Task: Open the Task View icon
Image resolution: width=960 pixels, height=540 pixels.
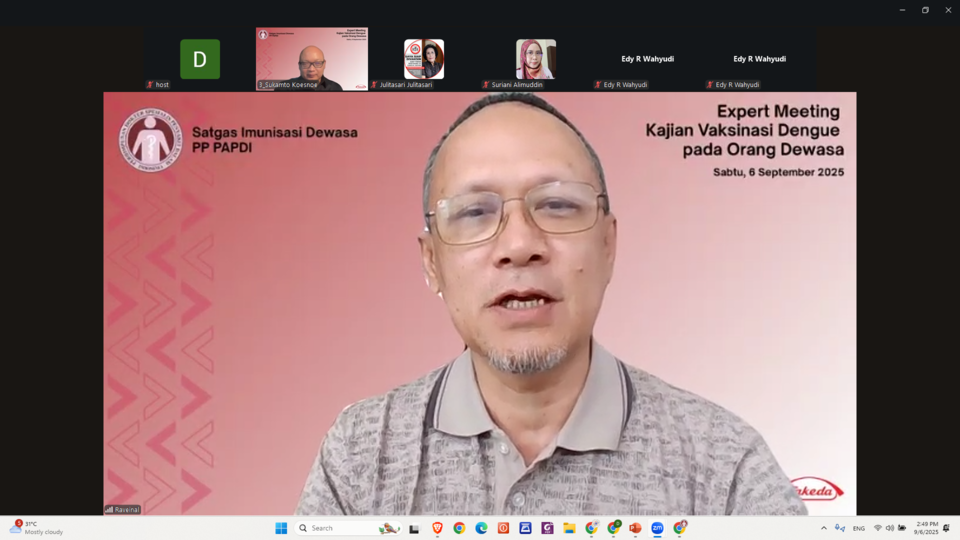Action: 414,528
